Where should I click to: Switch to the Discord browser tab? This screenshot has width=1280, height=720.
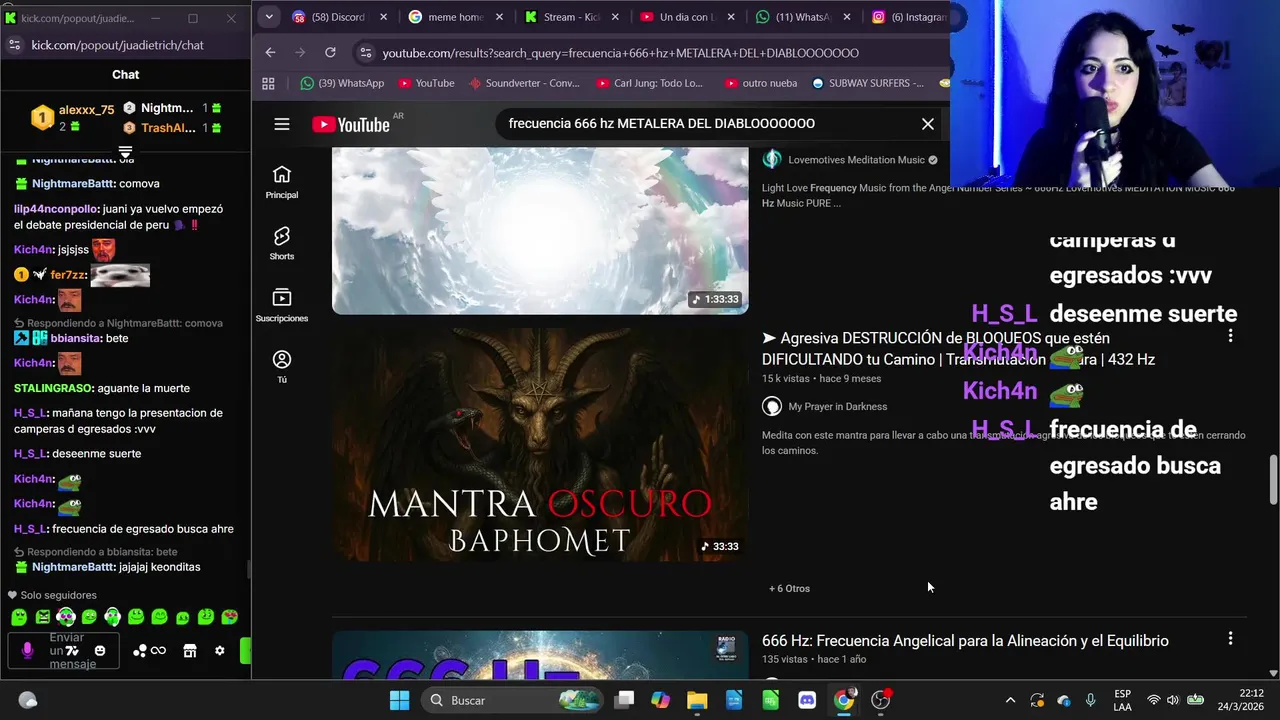tap(337, 17)
